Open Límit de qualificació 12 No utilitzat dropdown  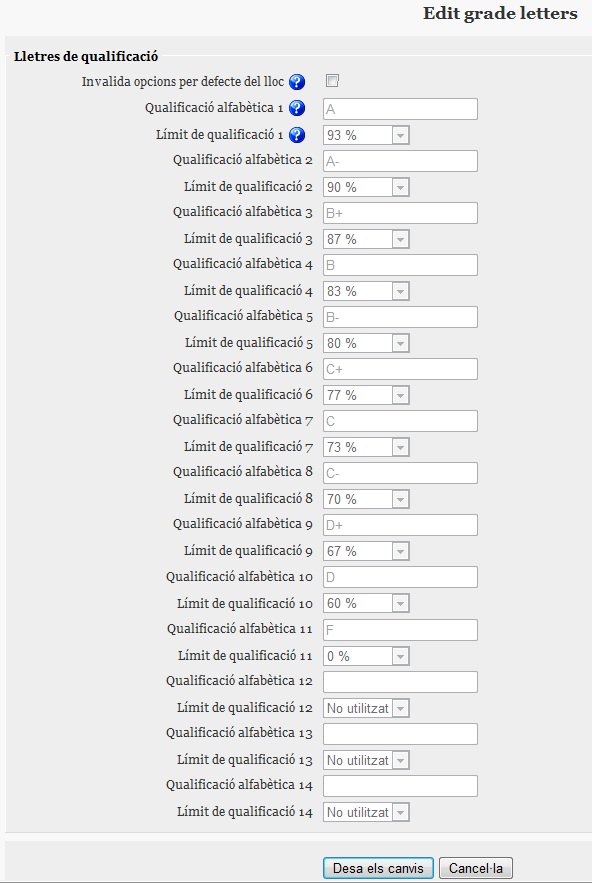click(x=366, y=708)
